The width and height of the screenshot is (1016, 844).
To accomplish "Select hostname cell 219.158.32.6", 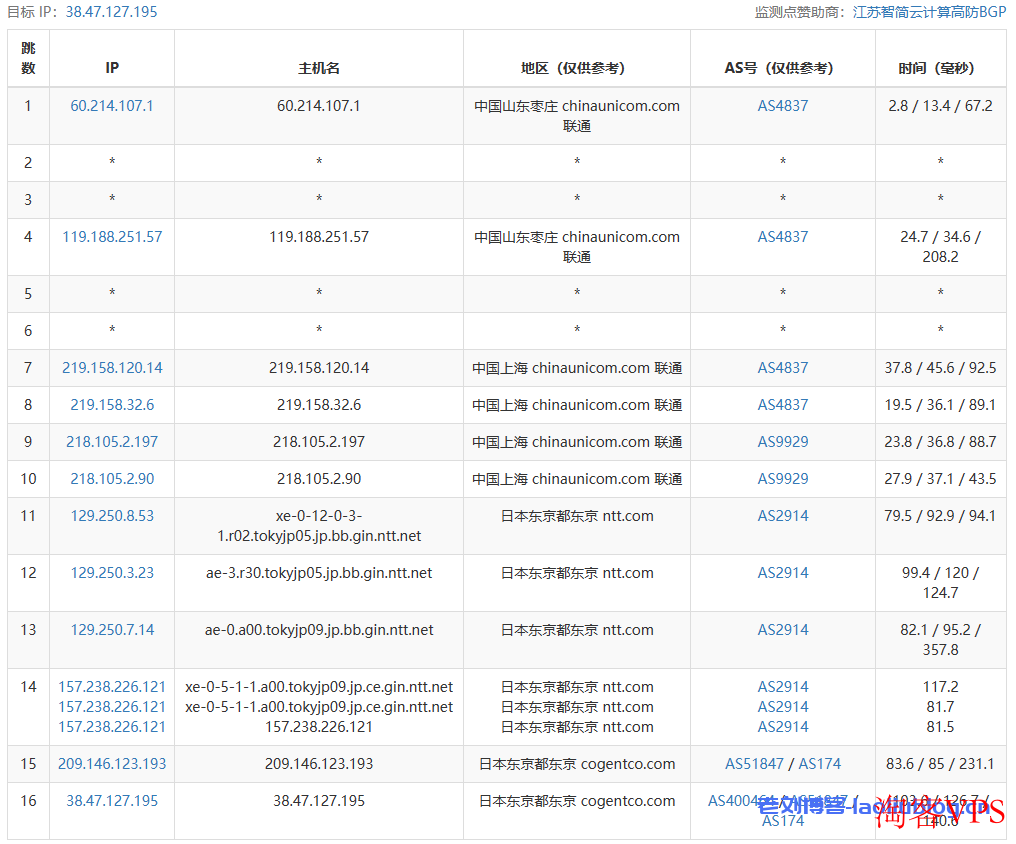I will (x=319, y=404).
